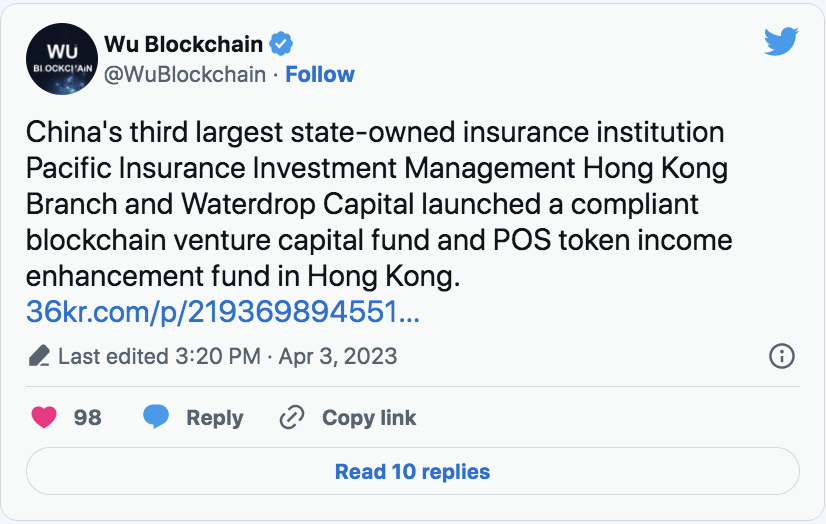Follow the Wu Blockchain account
This screenshot has width=826, height=524.
320,75
